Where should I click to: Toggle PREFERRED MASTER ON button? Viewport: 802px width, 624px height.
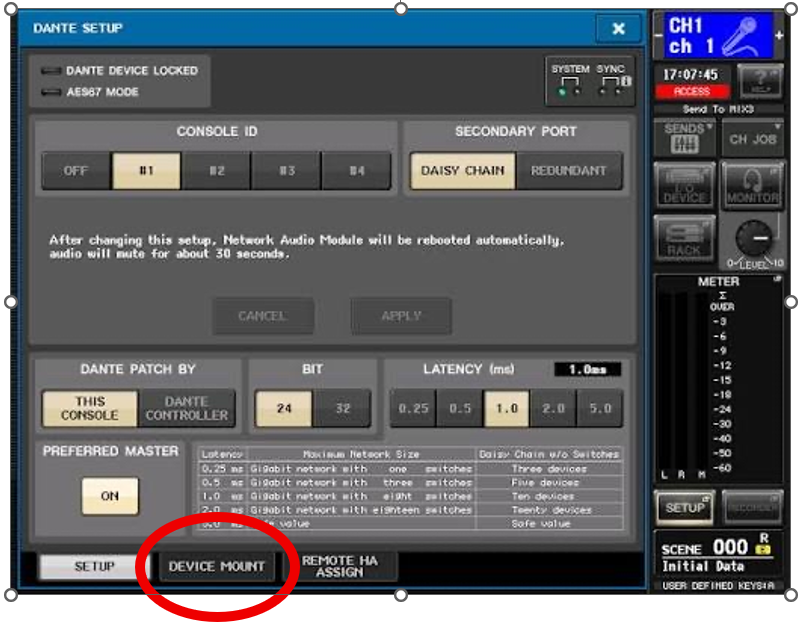click(110, 496)
